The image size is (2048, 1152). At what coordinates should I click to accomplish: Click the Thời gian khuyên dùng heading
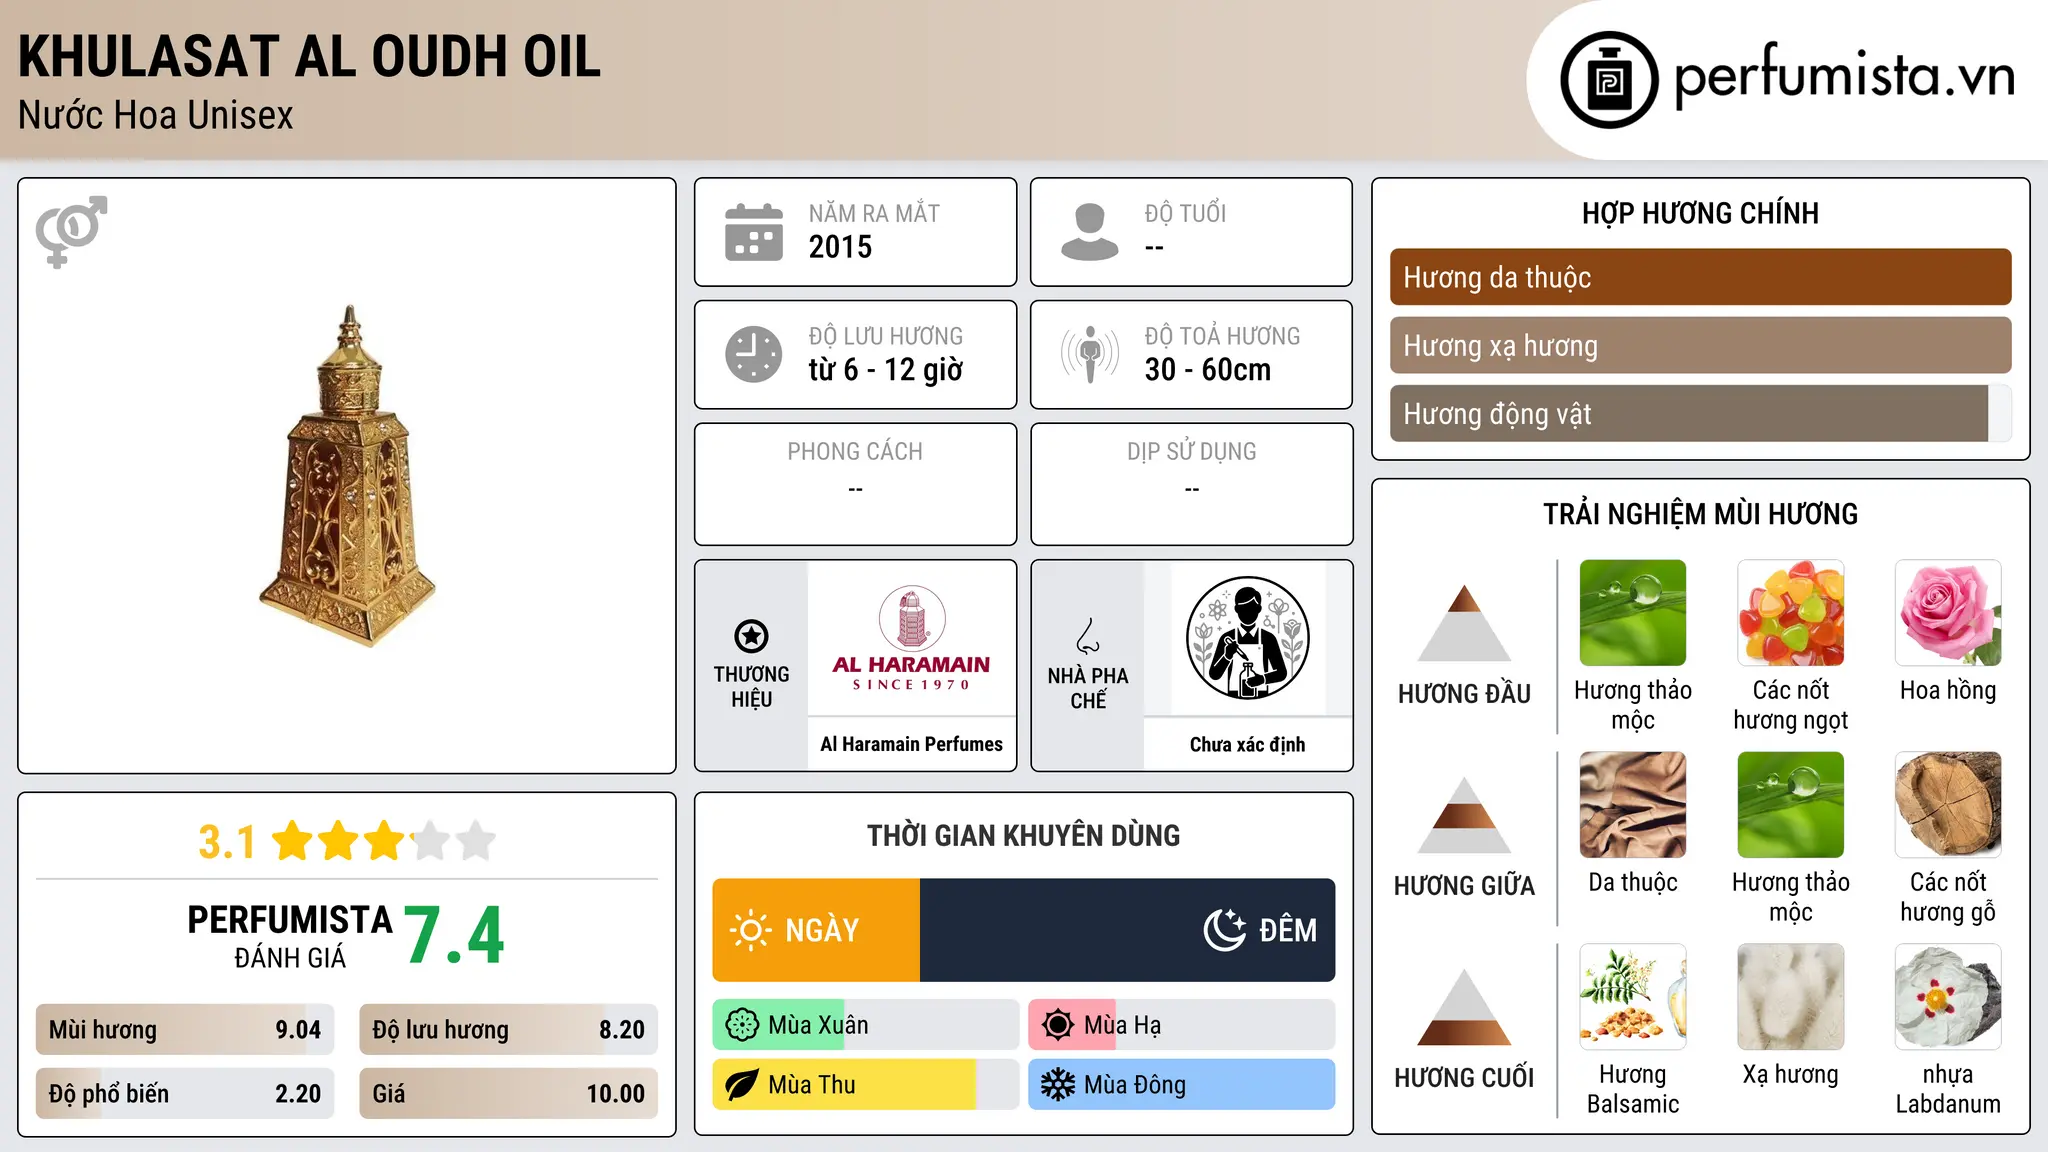click(x=1023, y=835)
